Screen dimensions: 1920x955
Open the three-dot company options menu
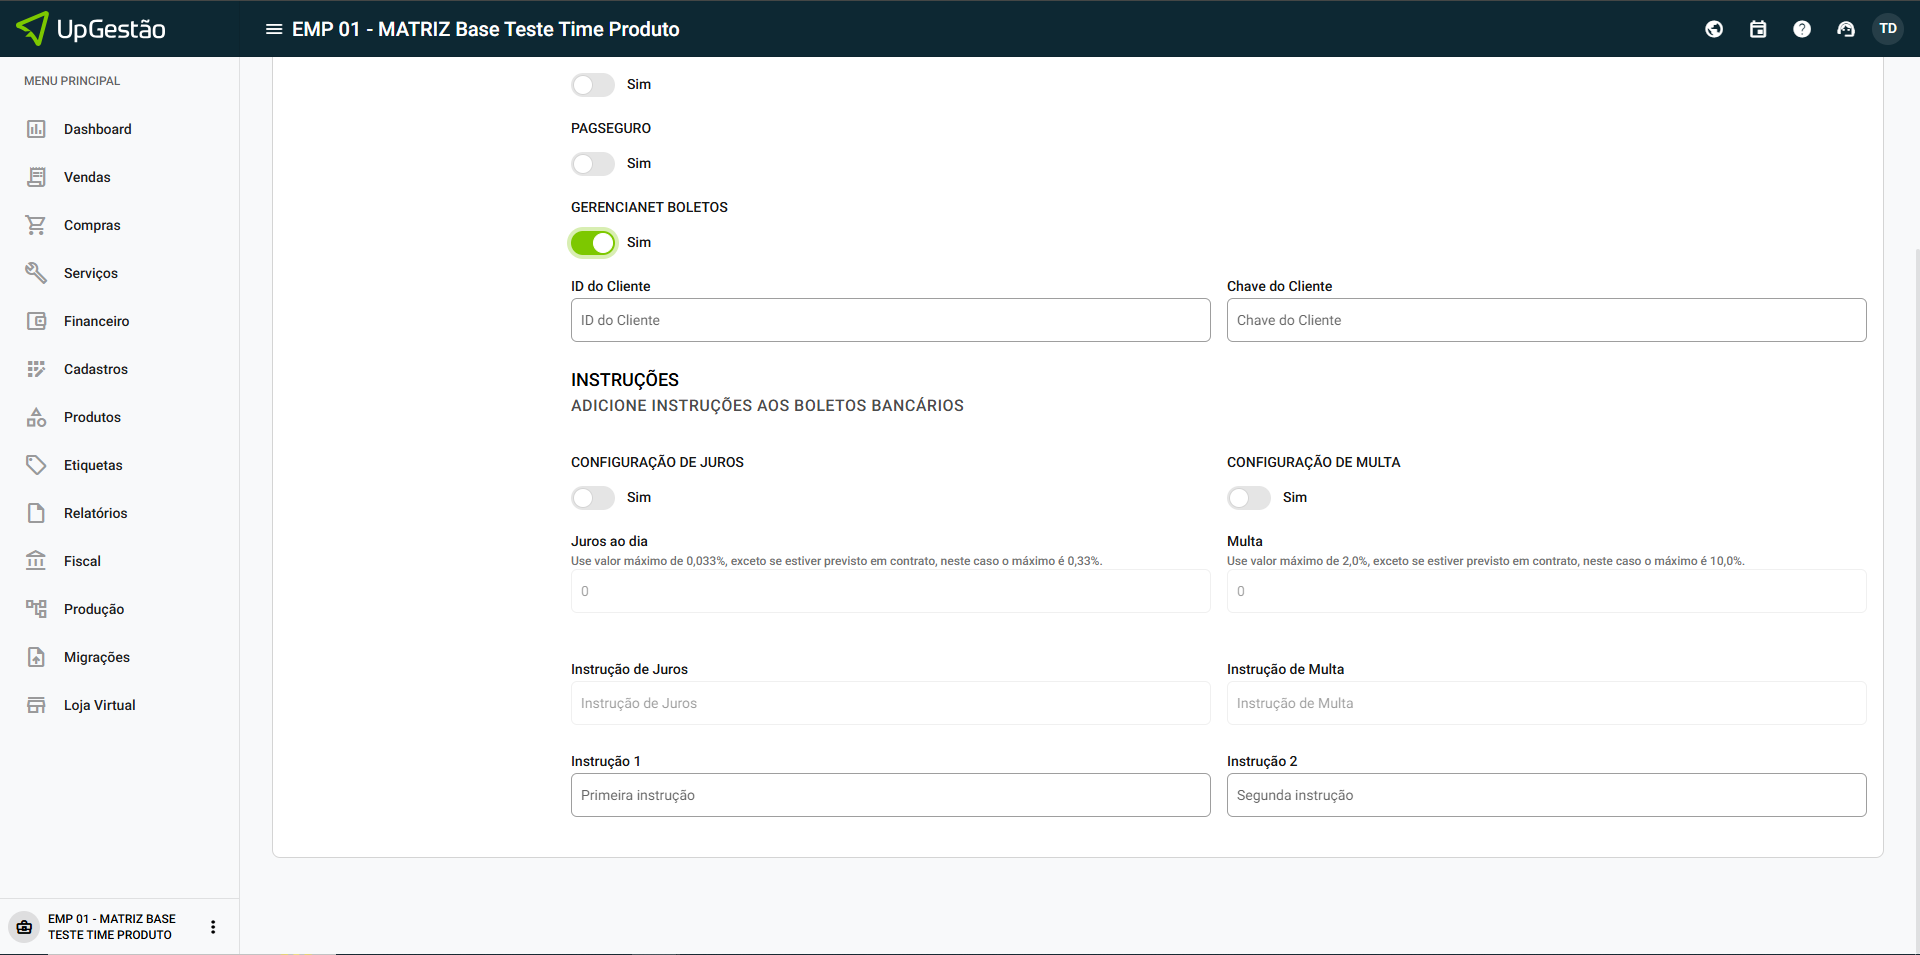click(x=213, y=927)
